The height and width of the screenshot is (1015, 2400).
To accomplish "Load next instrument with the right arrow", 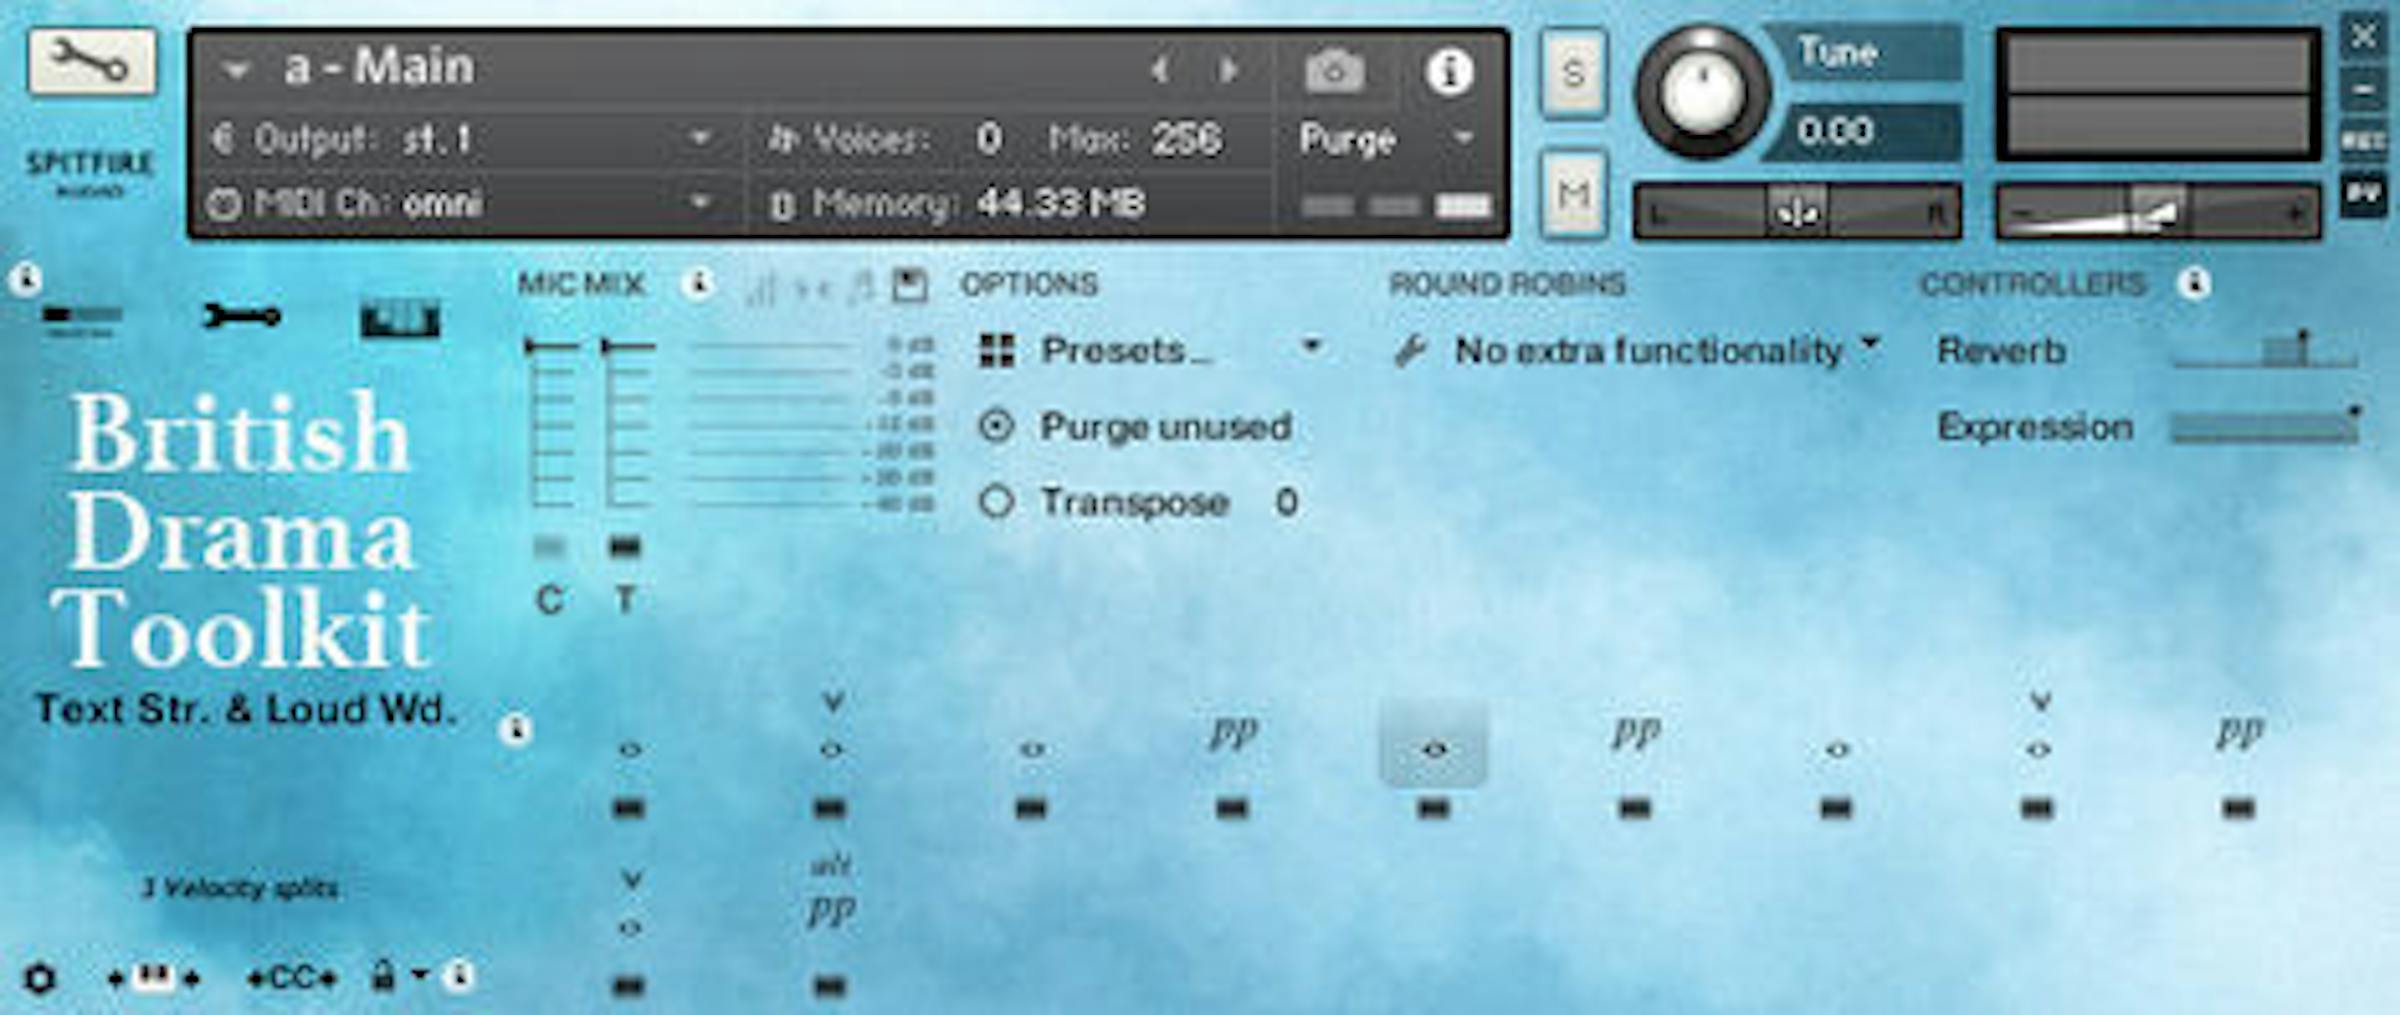I will point(1228,70).
